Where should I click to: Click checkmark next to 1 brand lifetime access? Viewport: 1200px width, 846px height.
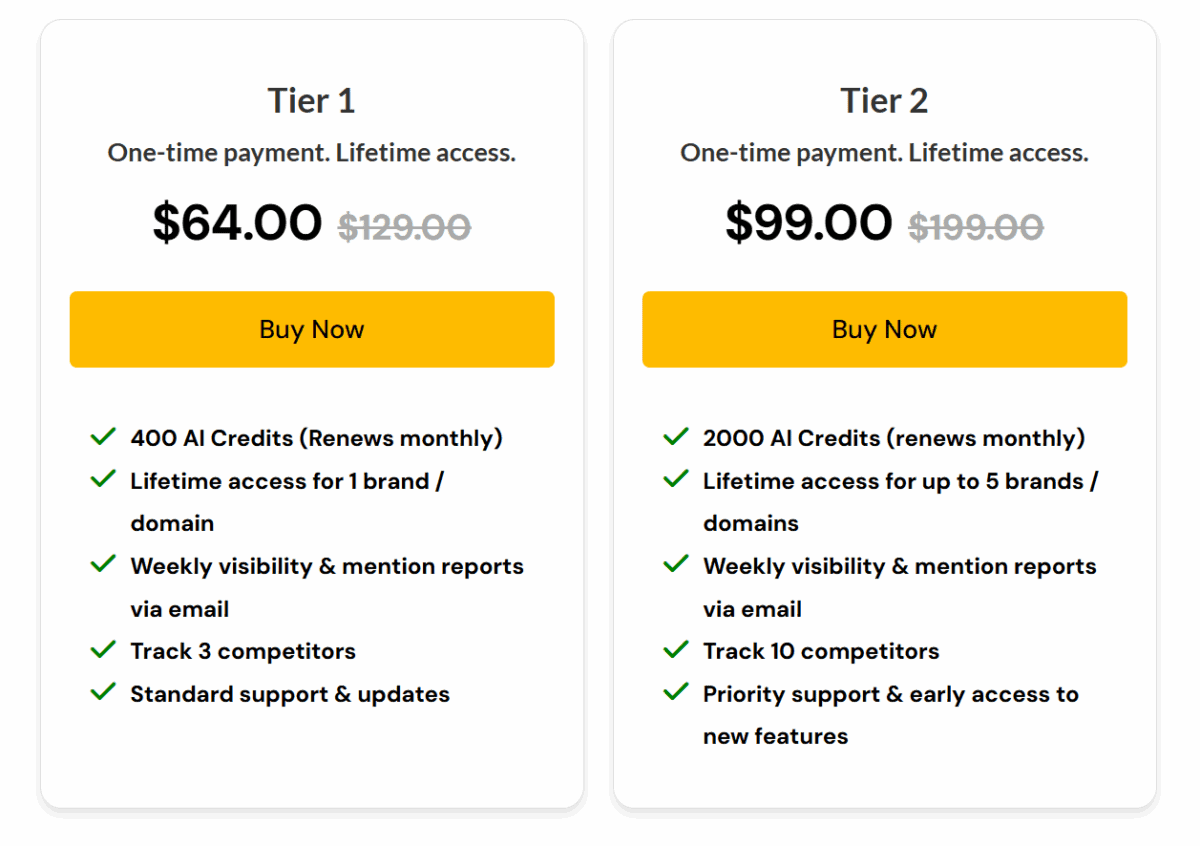103,480
